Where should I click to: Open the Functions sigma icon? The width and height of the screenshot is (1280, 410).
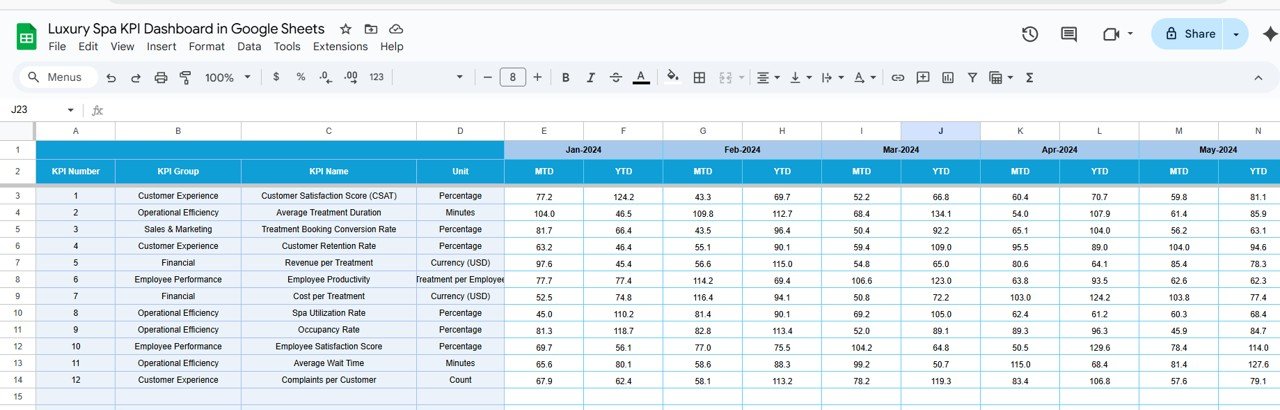tap(1030, 77)
